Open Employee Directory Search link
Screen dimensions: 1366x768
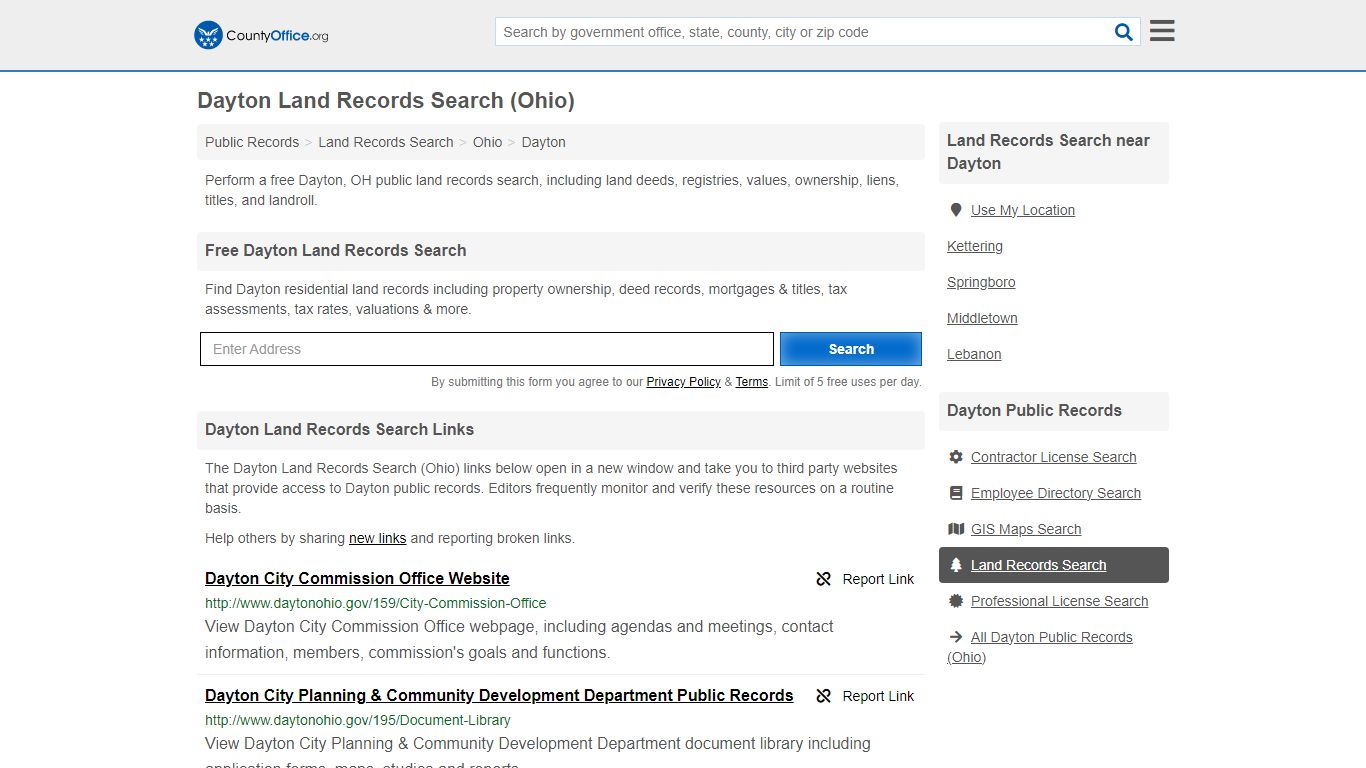pos(1056,493)
